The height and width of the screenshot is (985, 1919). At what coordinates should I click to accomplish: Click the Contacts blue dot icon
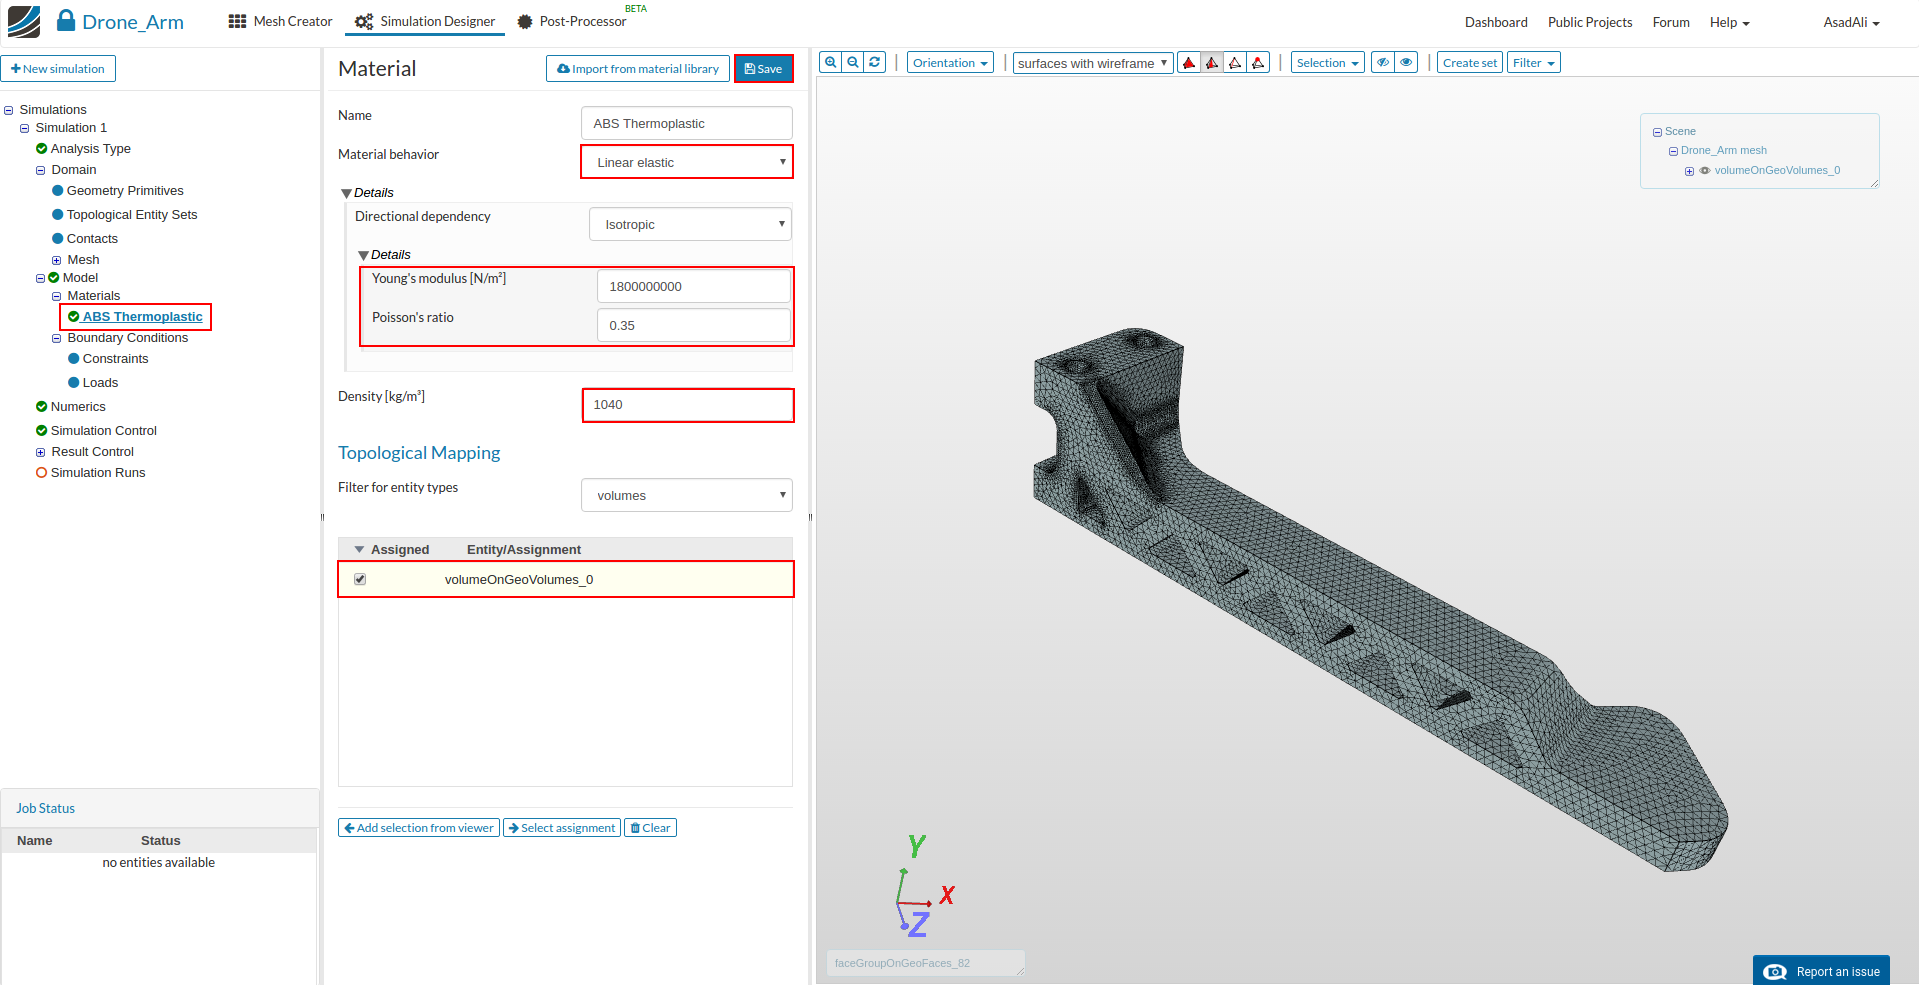[57, 239]
